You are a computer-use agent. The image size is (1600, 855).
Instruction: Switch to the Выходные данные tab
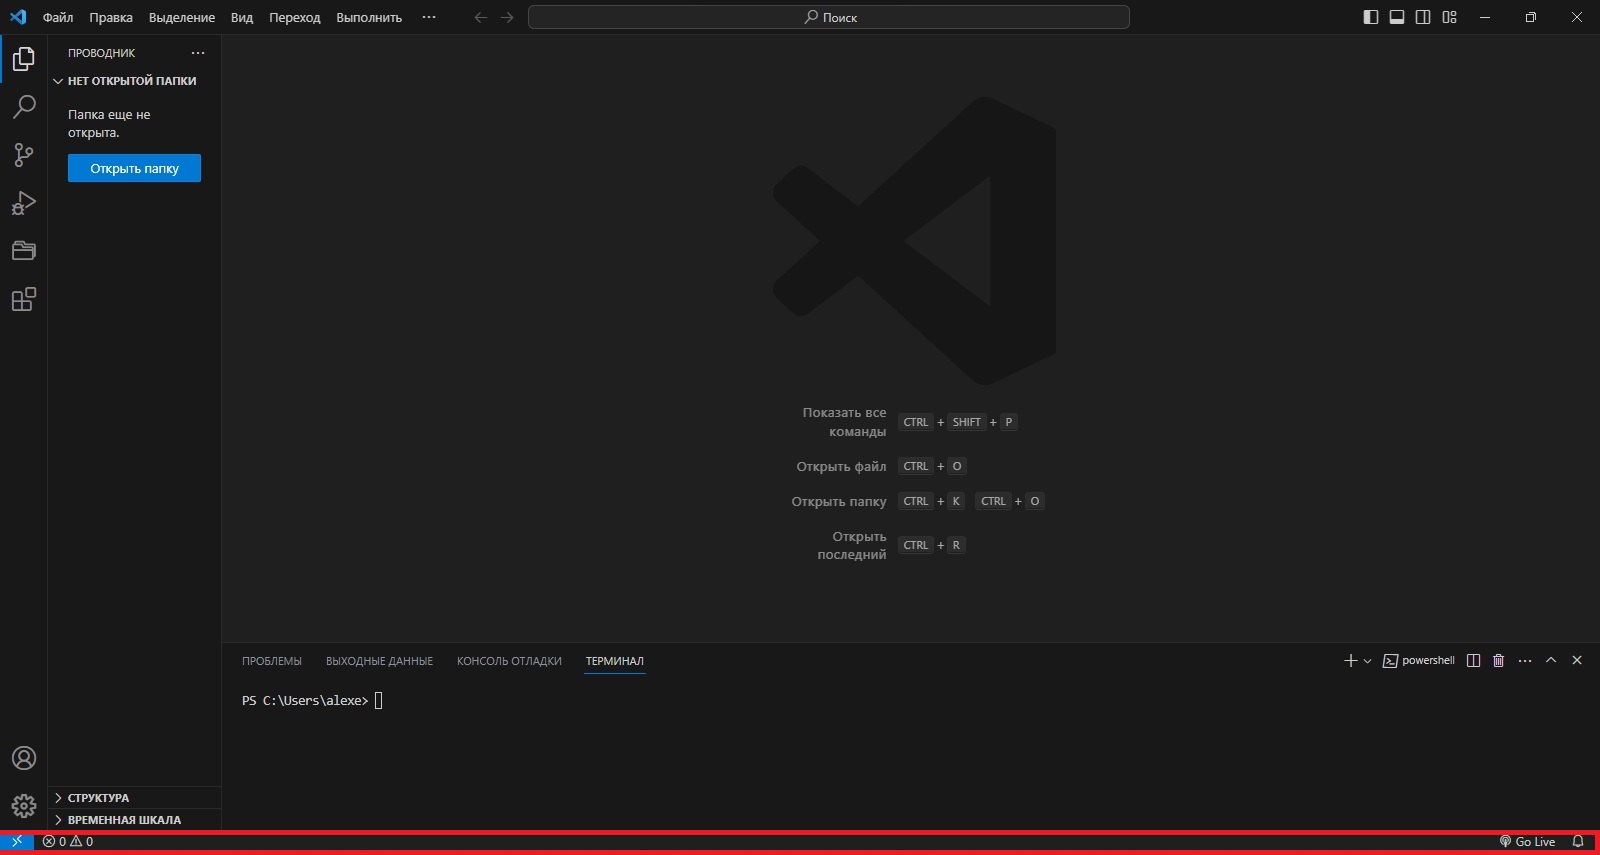click(379, 661)
